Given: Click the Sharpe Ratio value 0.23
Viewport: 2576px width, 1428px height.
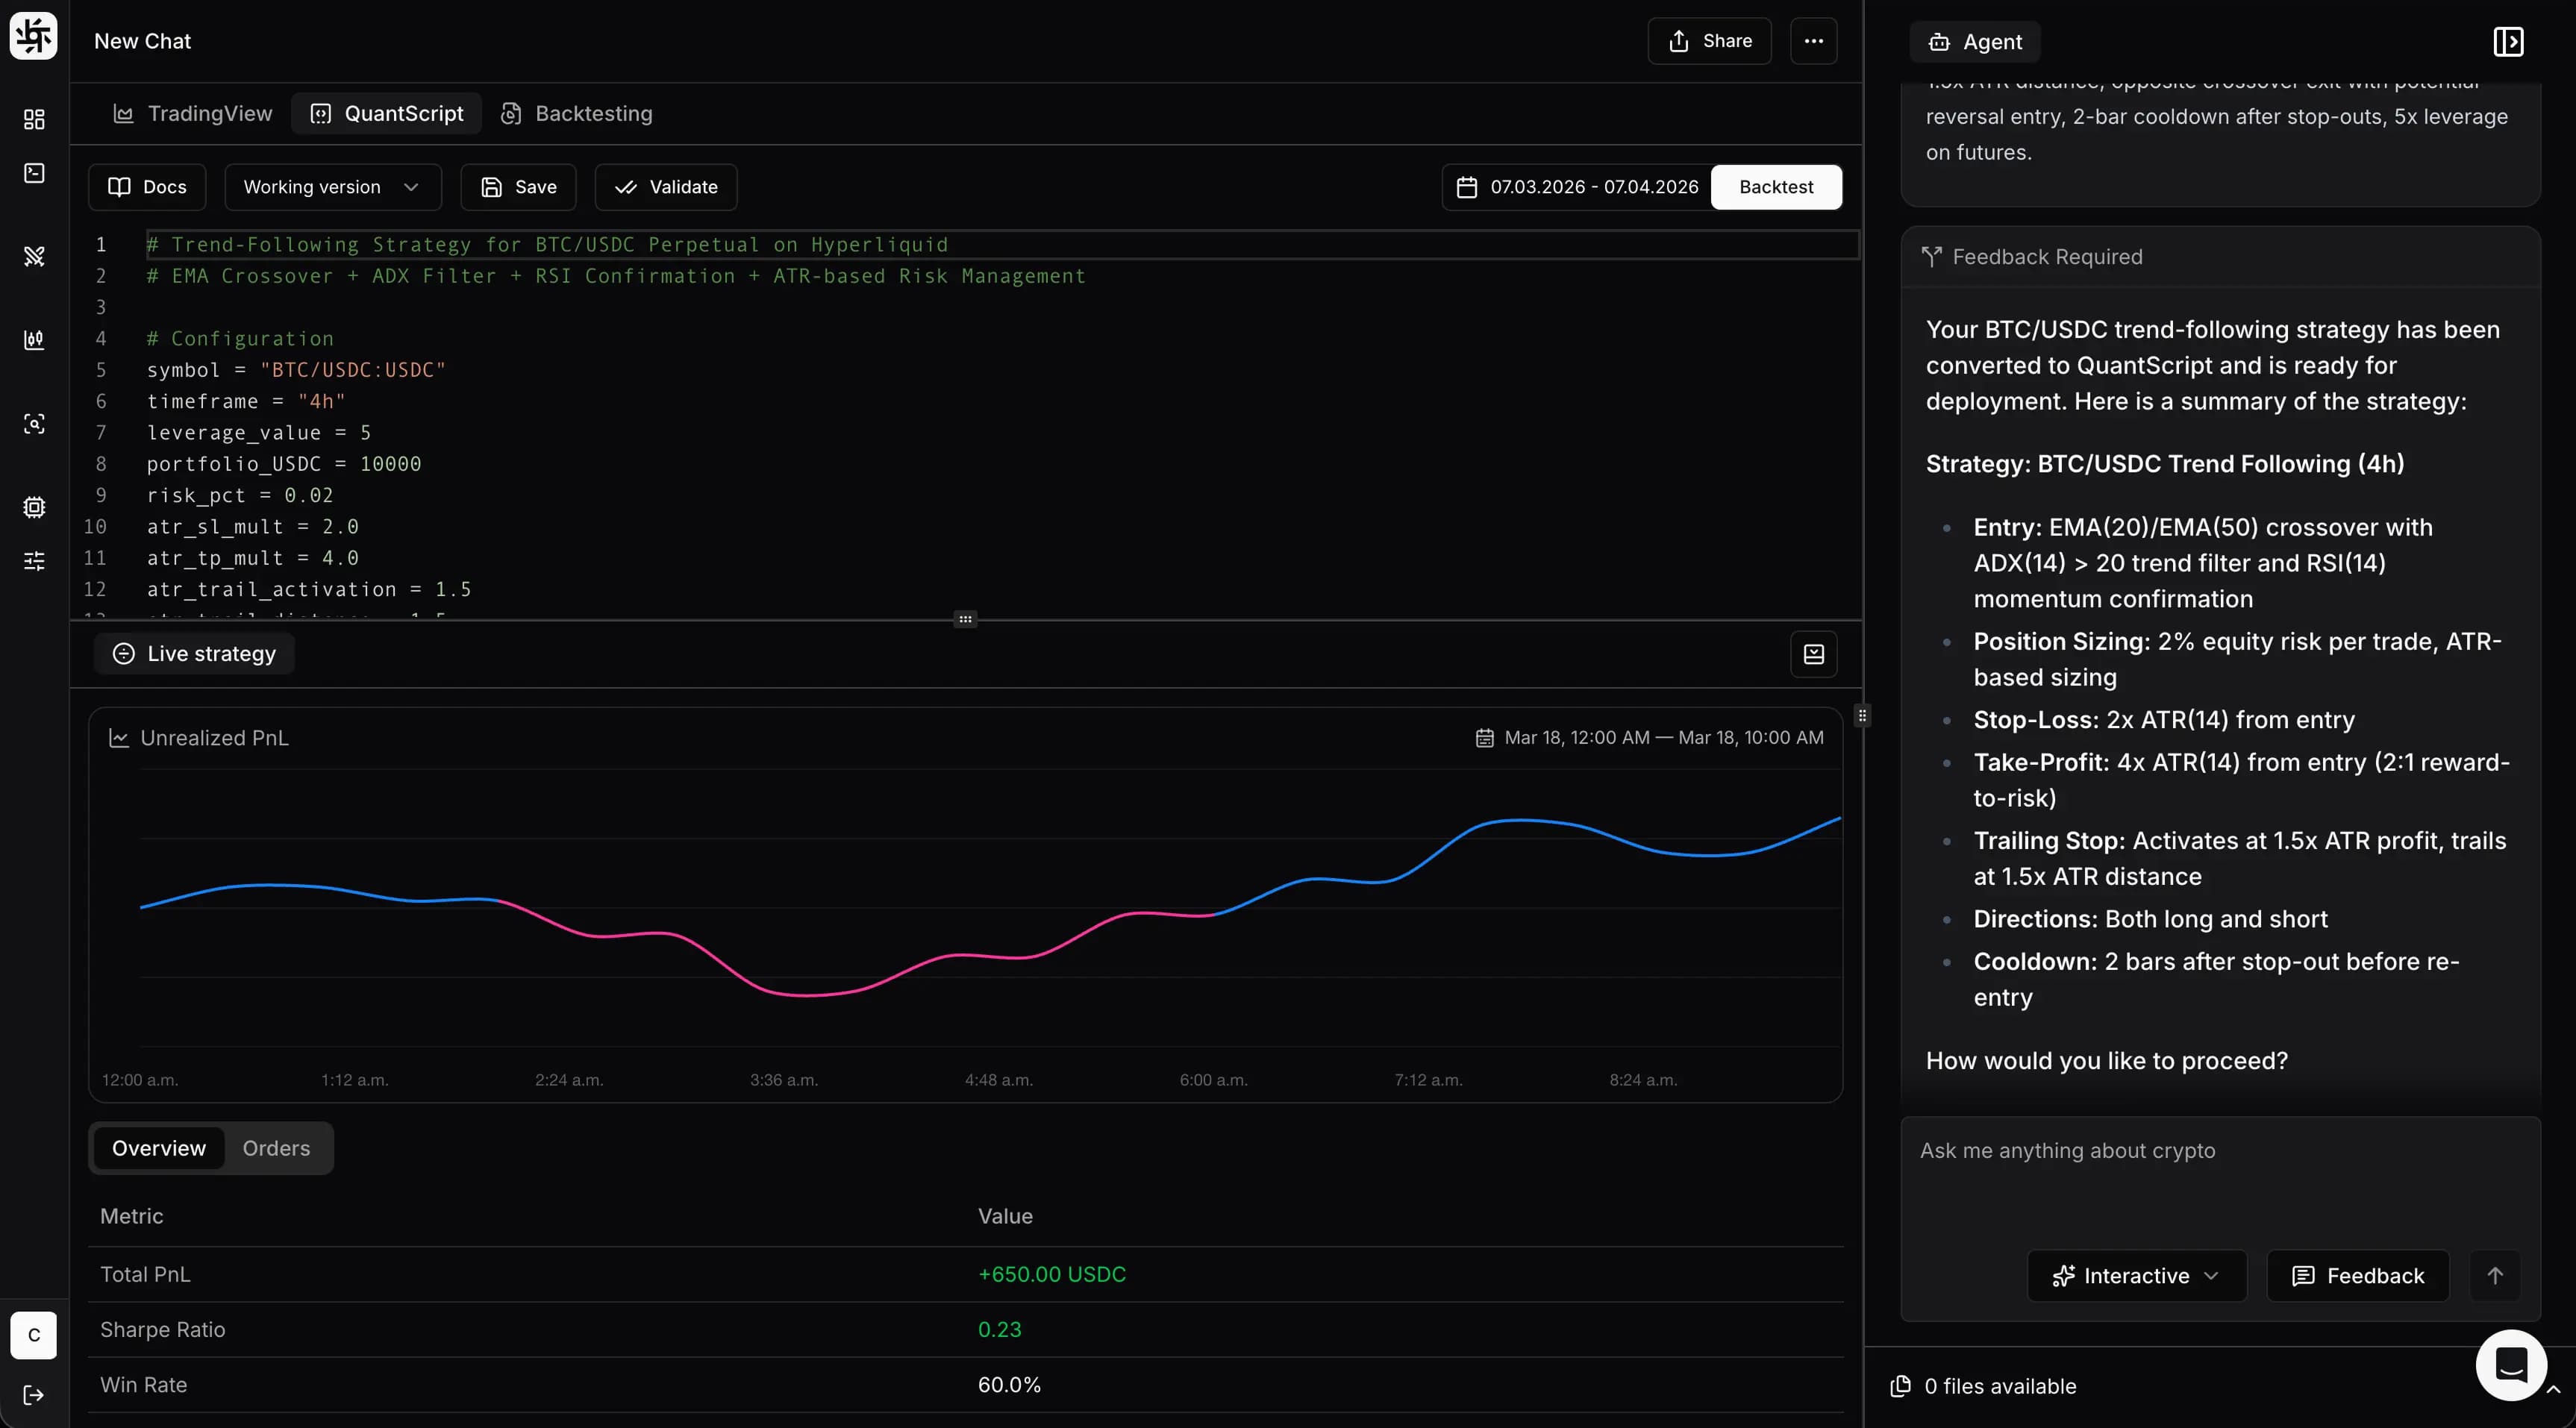Looking at the screenshot, I should [999, 1329].
